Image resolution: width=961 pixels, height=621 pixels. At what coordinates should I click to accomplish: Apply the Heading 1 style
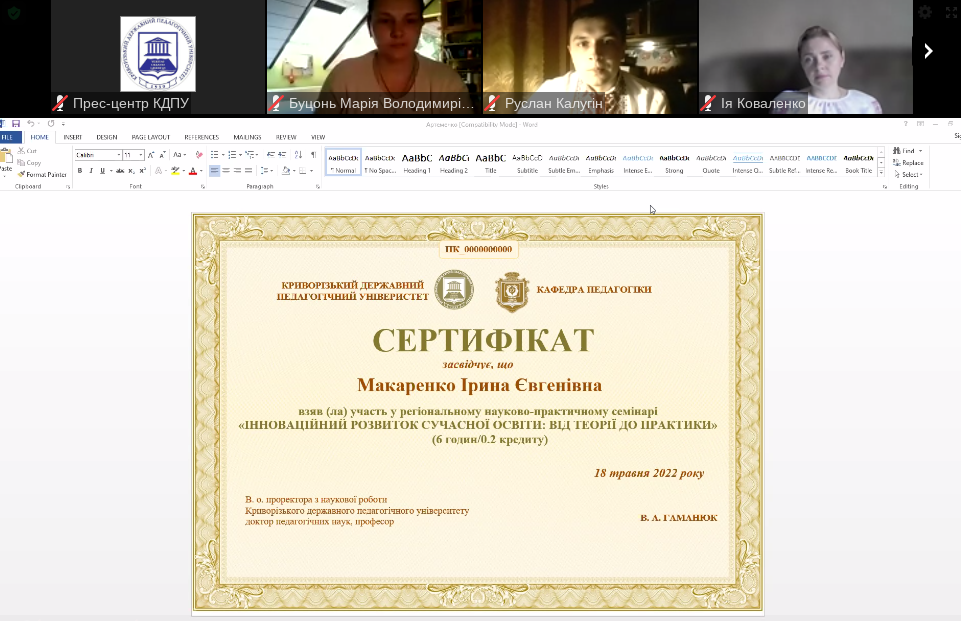(417, 162)
